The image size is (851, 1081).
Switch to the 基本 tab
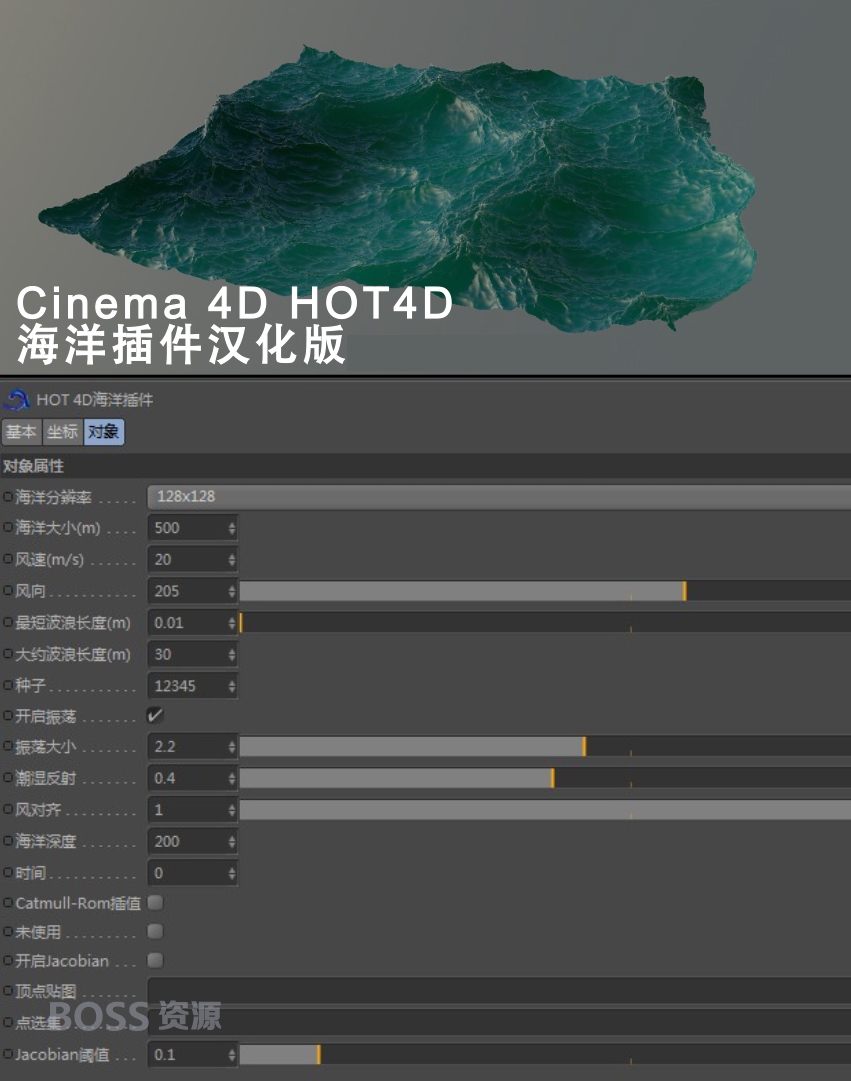click(x=21, y=432)
